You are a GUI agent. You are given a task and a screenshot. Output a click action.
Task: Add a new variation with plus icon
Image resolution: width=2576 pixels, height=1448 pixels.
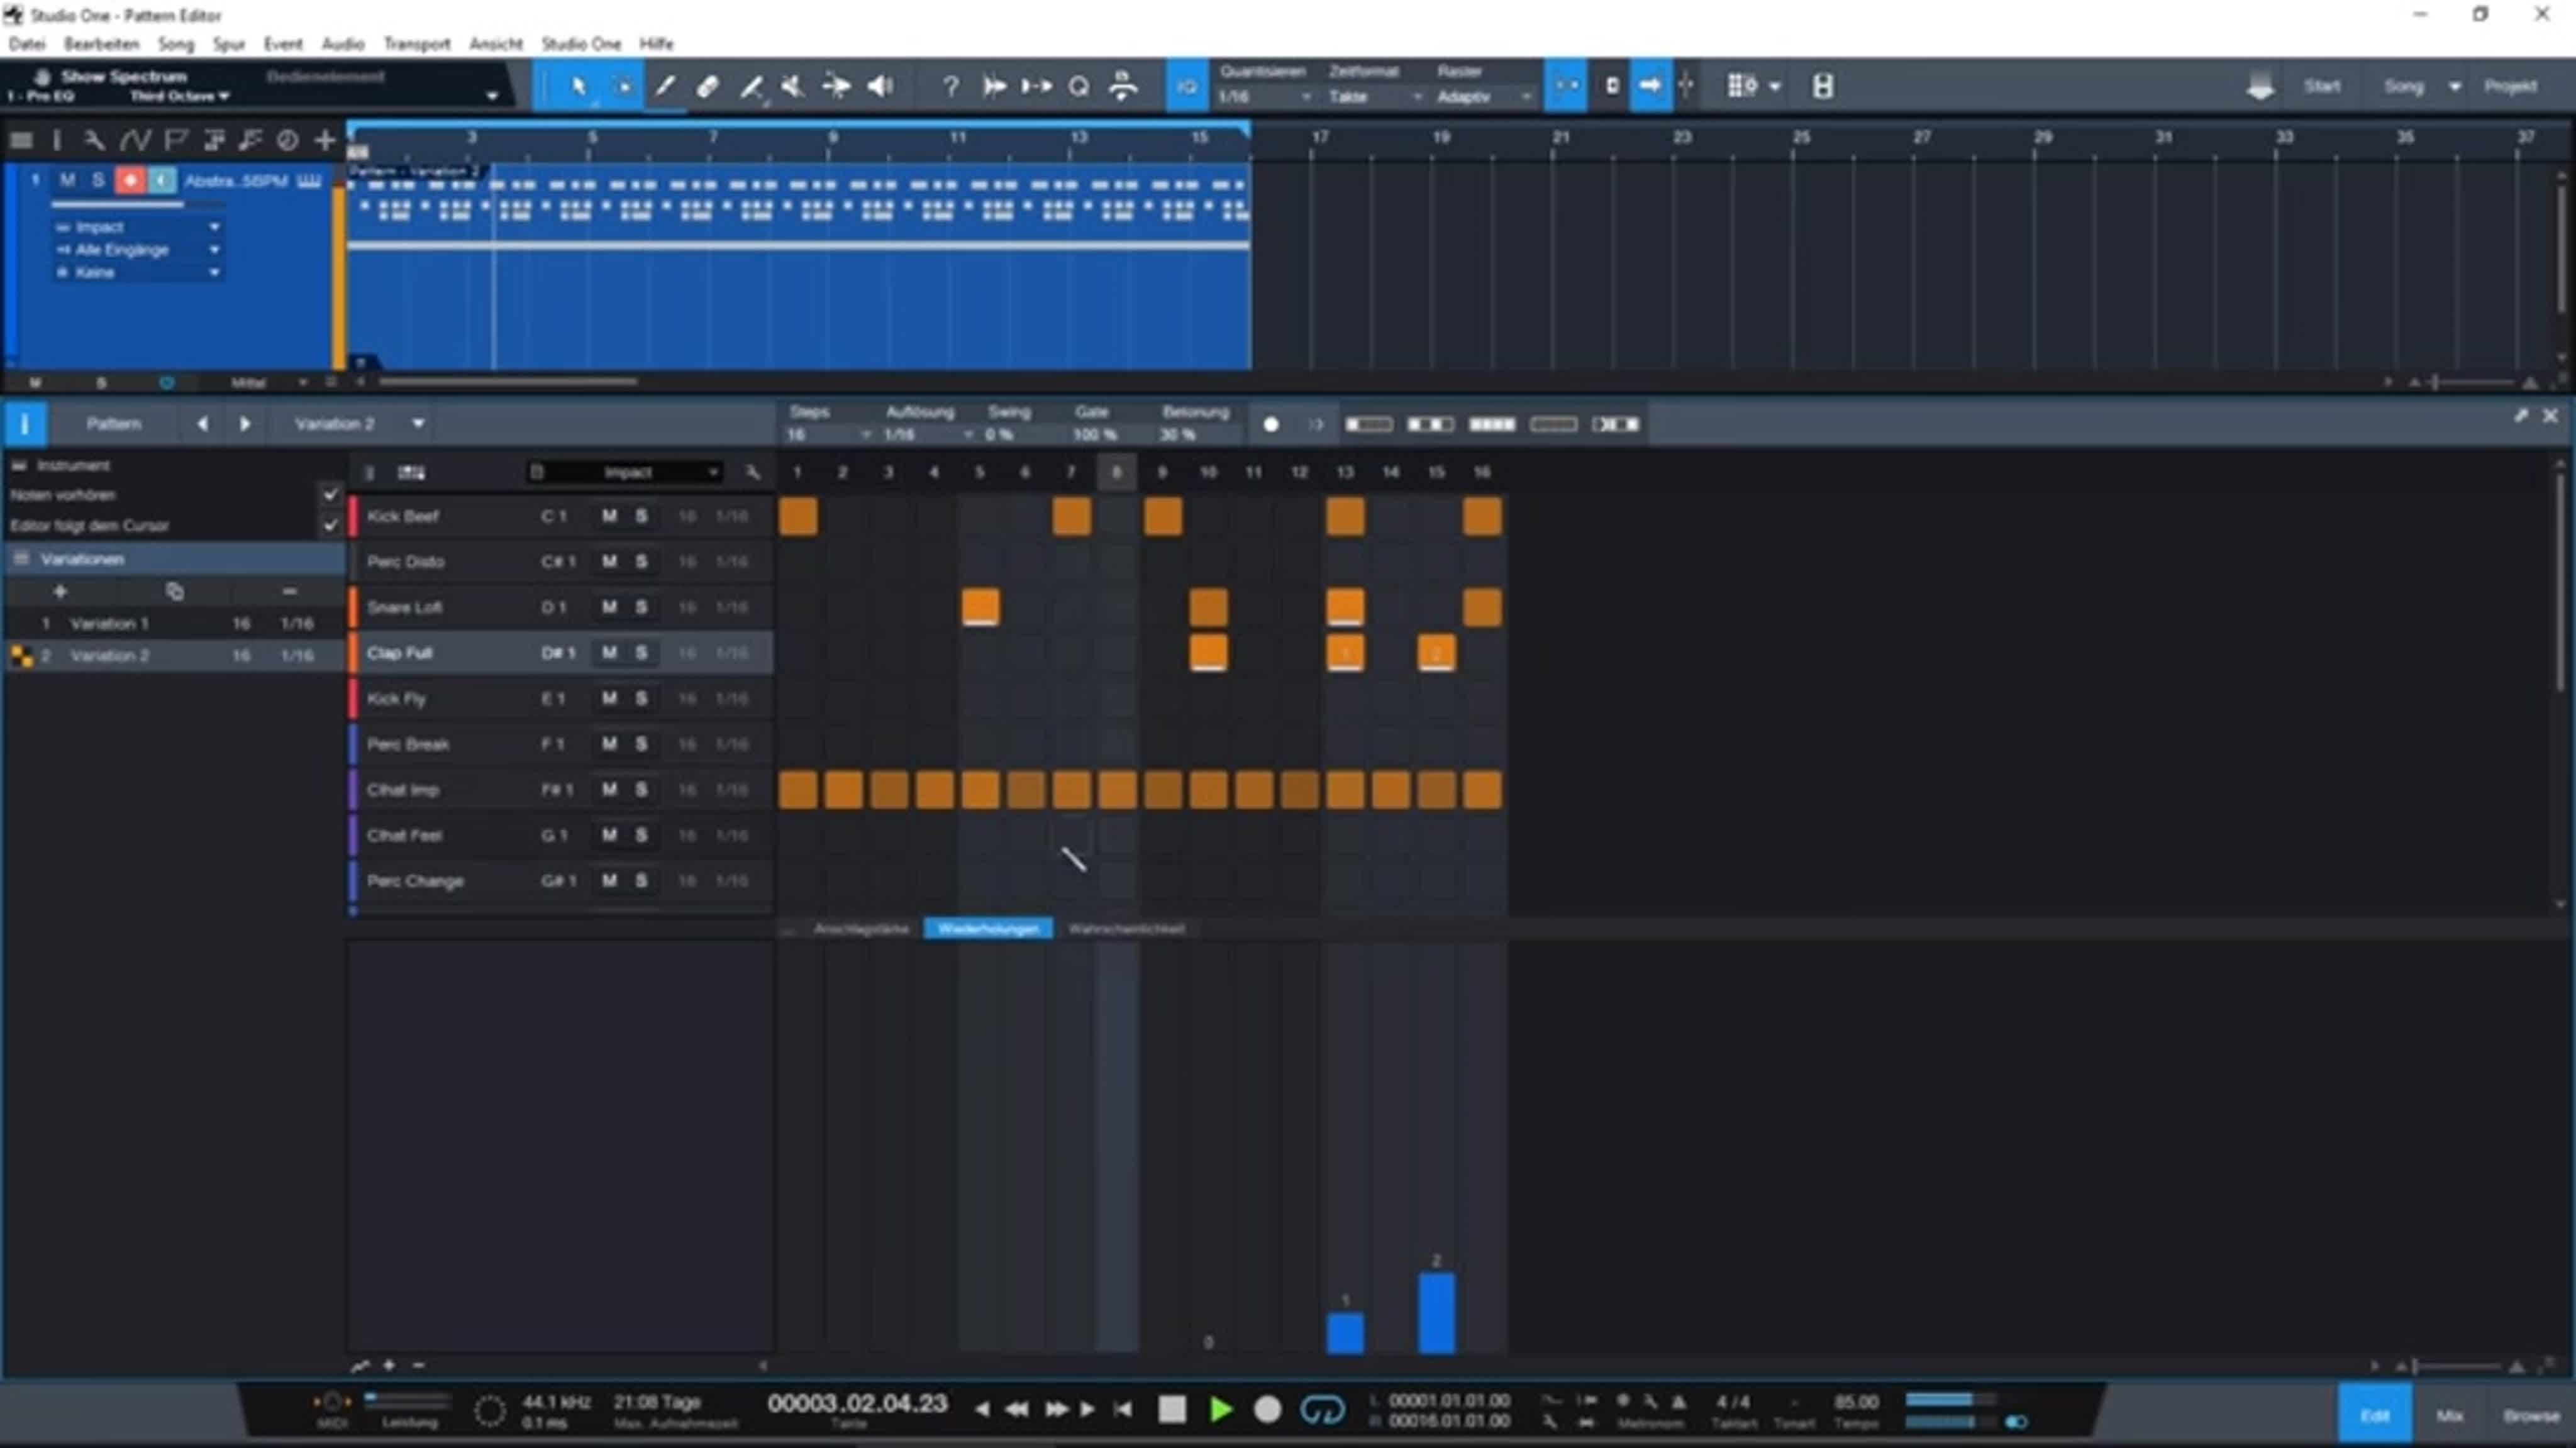(x=60, y=591)
